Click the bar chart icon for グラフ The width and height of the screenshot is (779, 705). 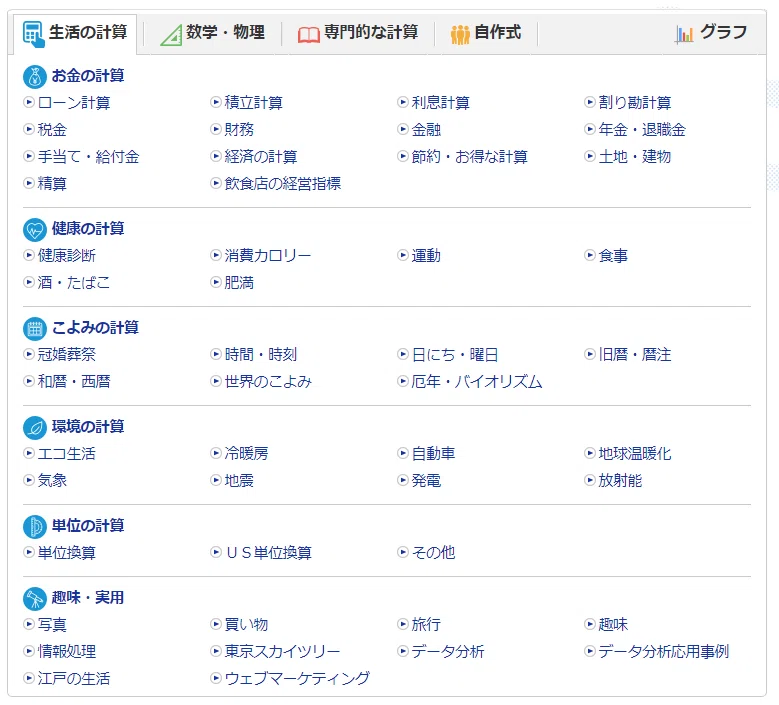point(685,34)
